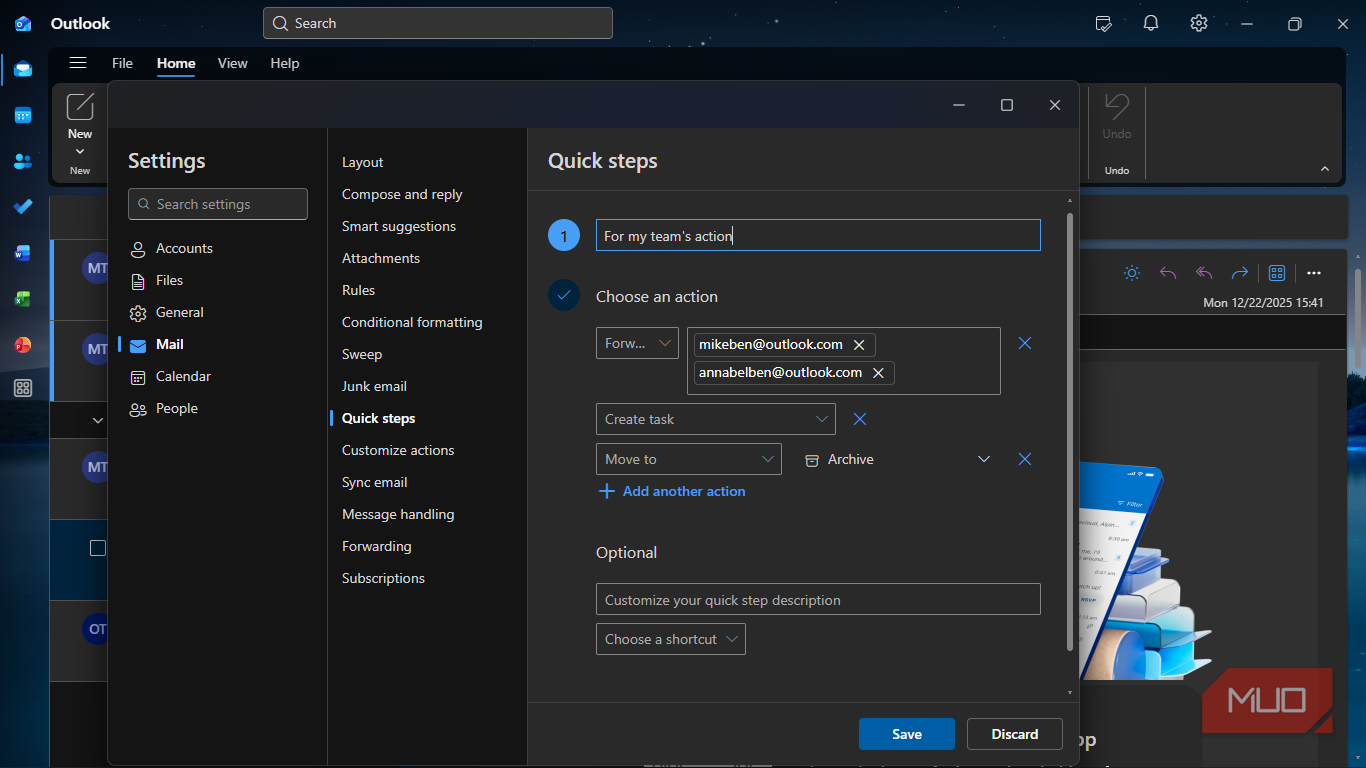Open more actions ellipsis in message header

click(x=1314, y=273)
